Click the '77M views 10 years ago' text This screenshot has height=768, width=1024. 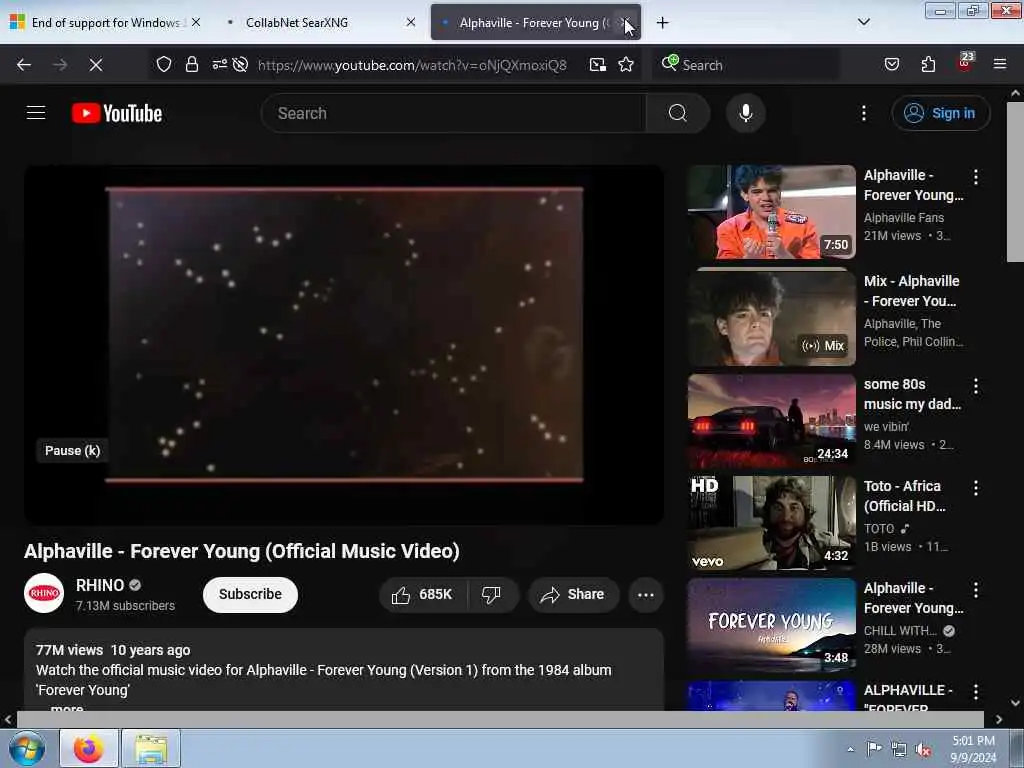(113, 650)
